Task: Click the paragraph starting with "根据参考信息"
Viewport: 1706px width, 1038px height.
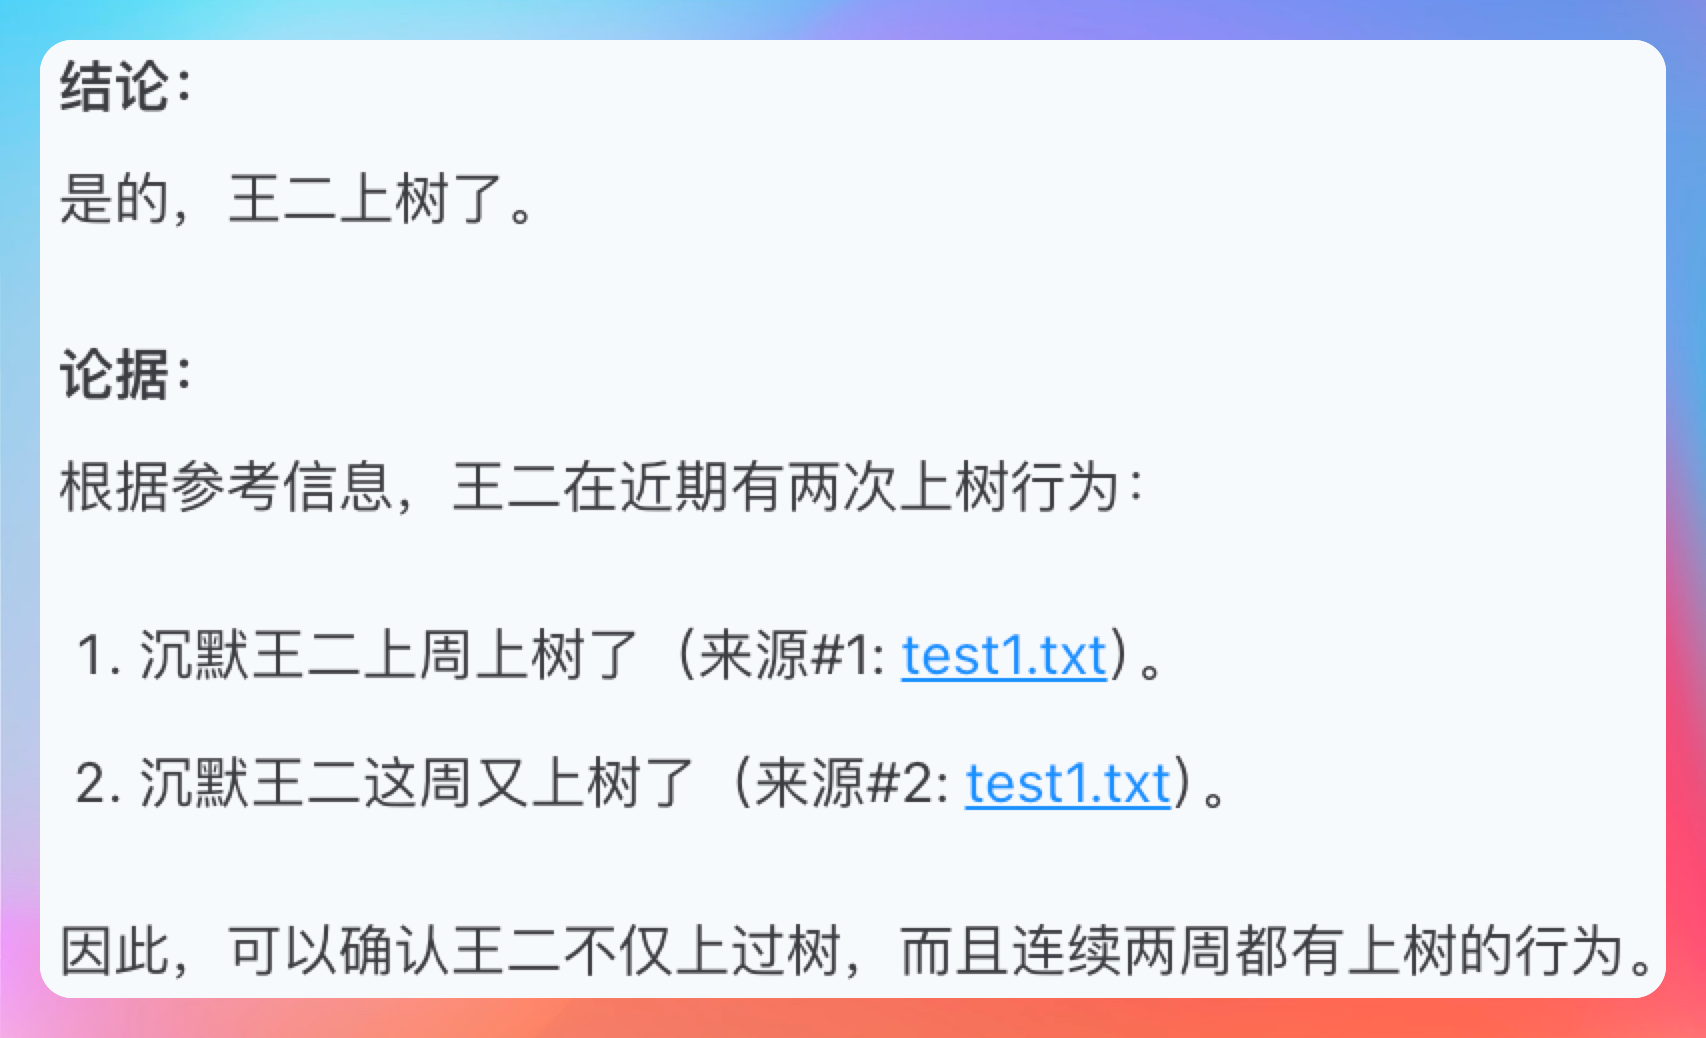Action: [600, 487]
